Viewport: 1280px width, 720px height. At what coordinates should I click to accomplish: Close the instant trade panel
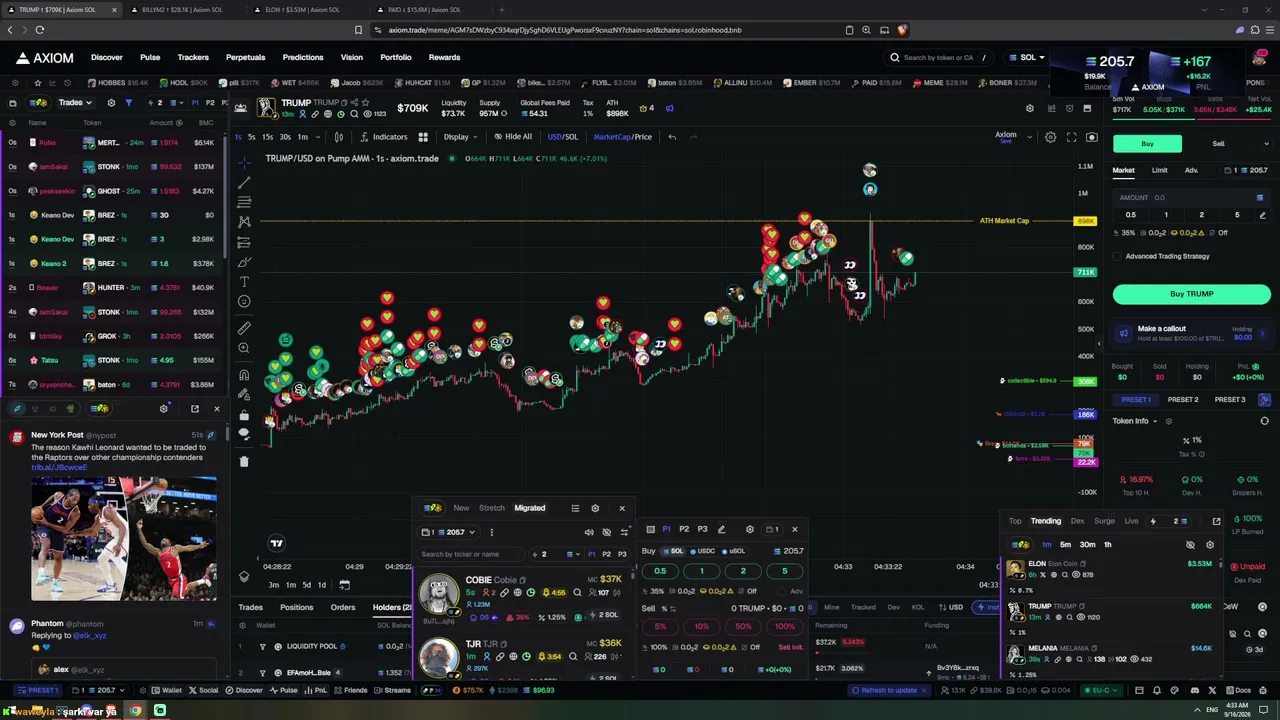pos(795,529)
